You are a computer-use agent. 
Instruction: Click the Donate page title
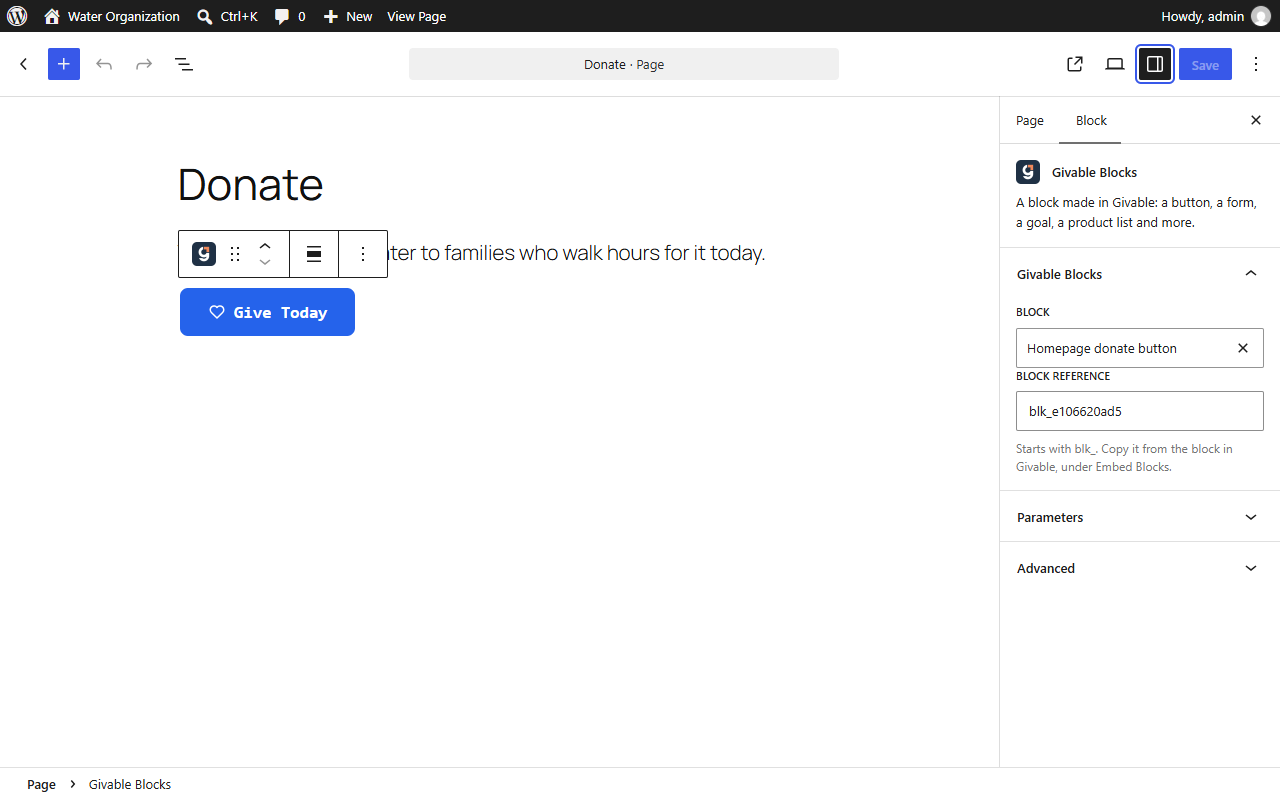coord(251,185)
